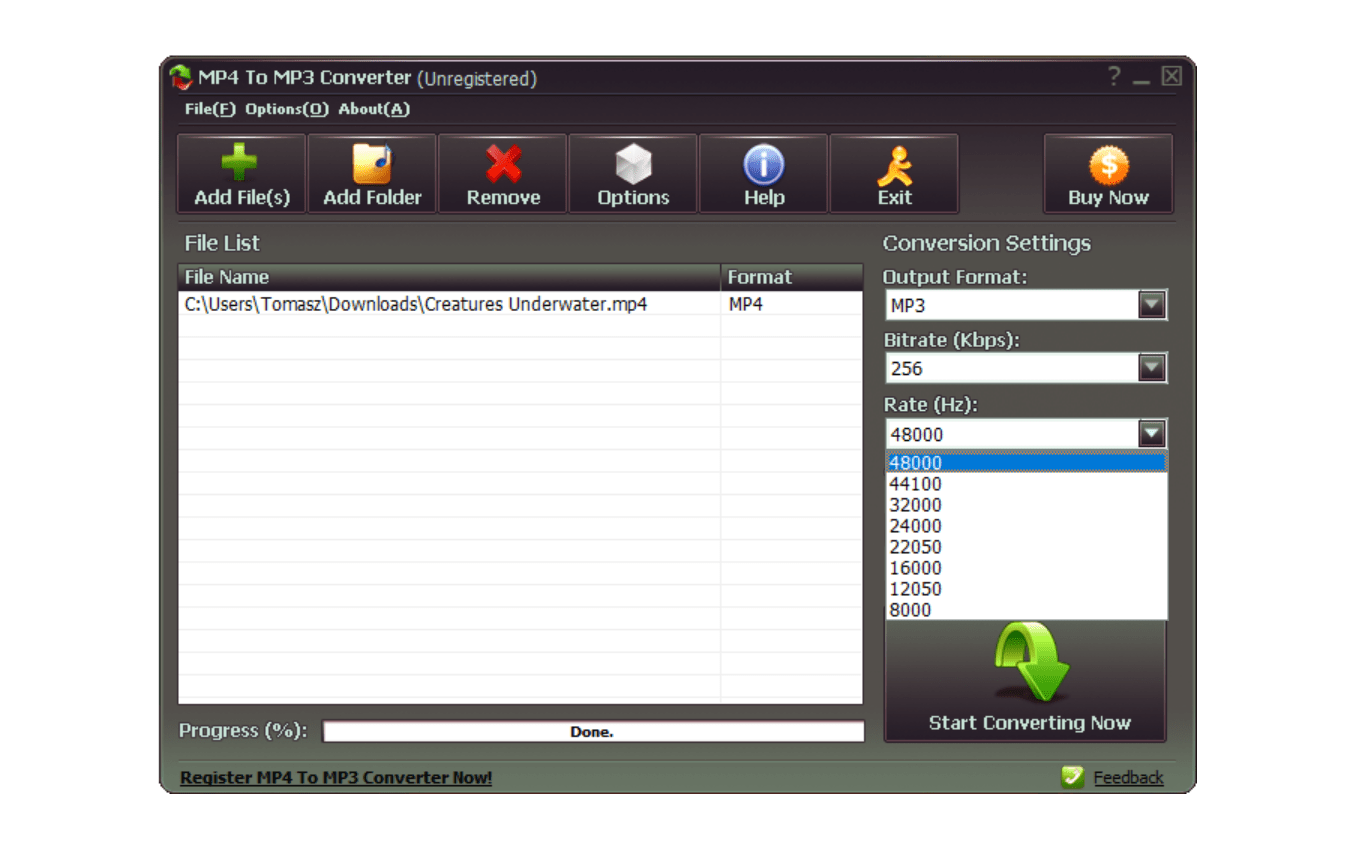Select 44100 in the rate list
Screen dimensions: 1361x868
click(x=1027, y=484)
